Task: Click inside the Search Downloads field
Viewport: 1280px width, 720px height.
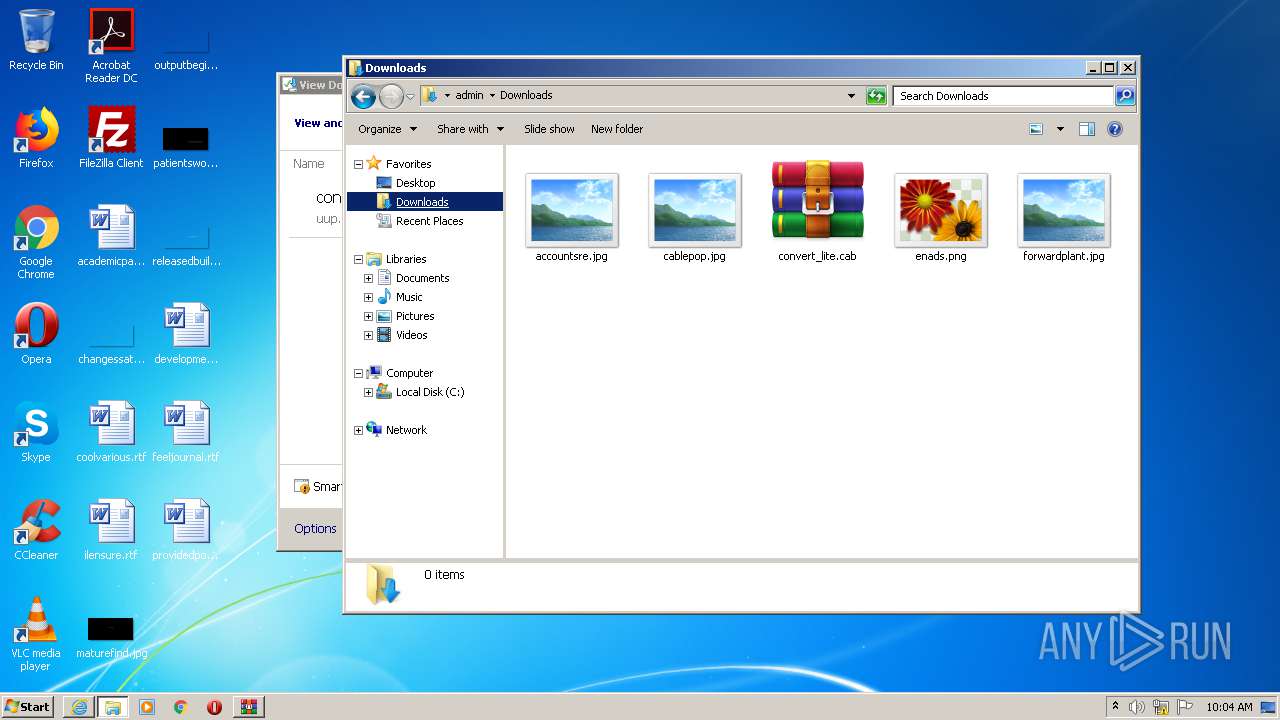Action: pyautogui.click(x=1003, y=96)
